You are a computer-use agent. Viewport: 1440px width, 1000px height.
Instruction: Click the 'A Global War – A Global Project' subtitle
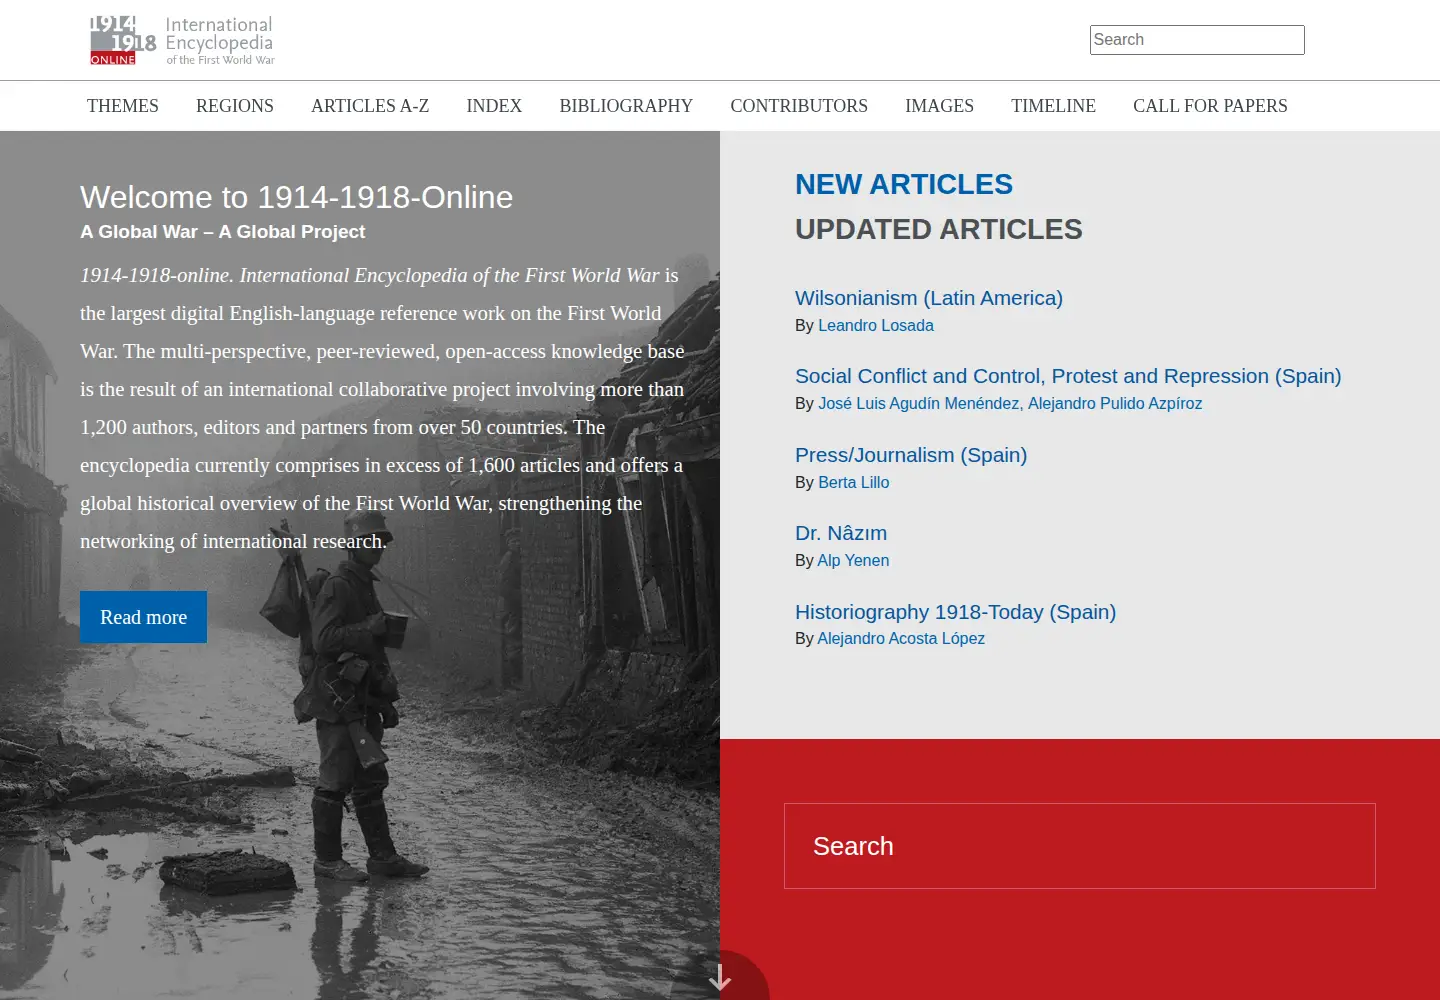pos(222,232)
